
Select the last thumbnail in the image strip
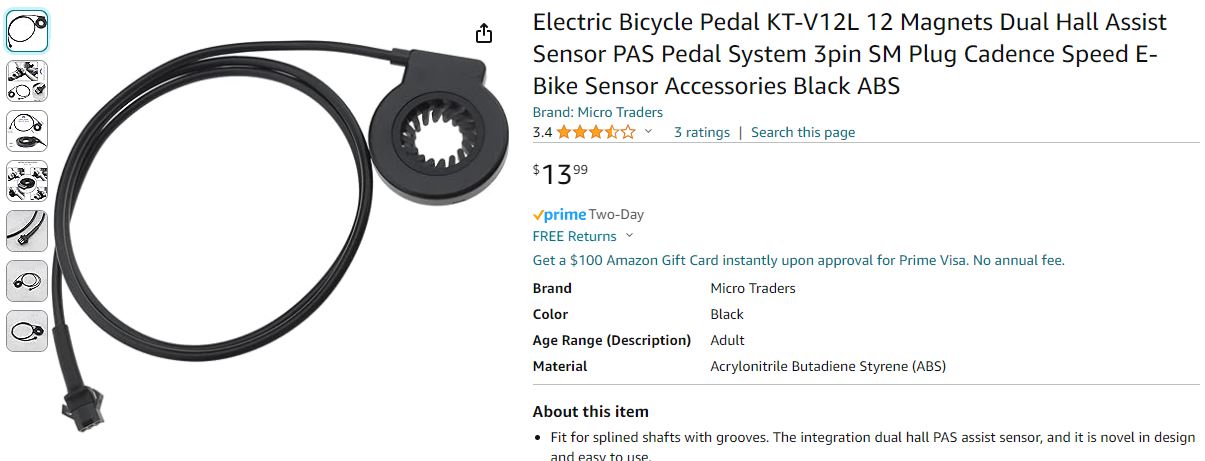pos(27,331)
